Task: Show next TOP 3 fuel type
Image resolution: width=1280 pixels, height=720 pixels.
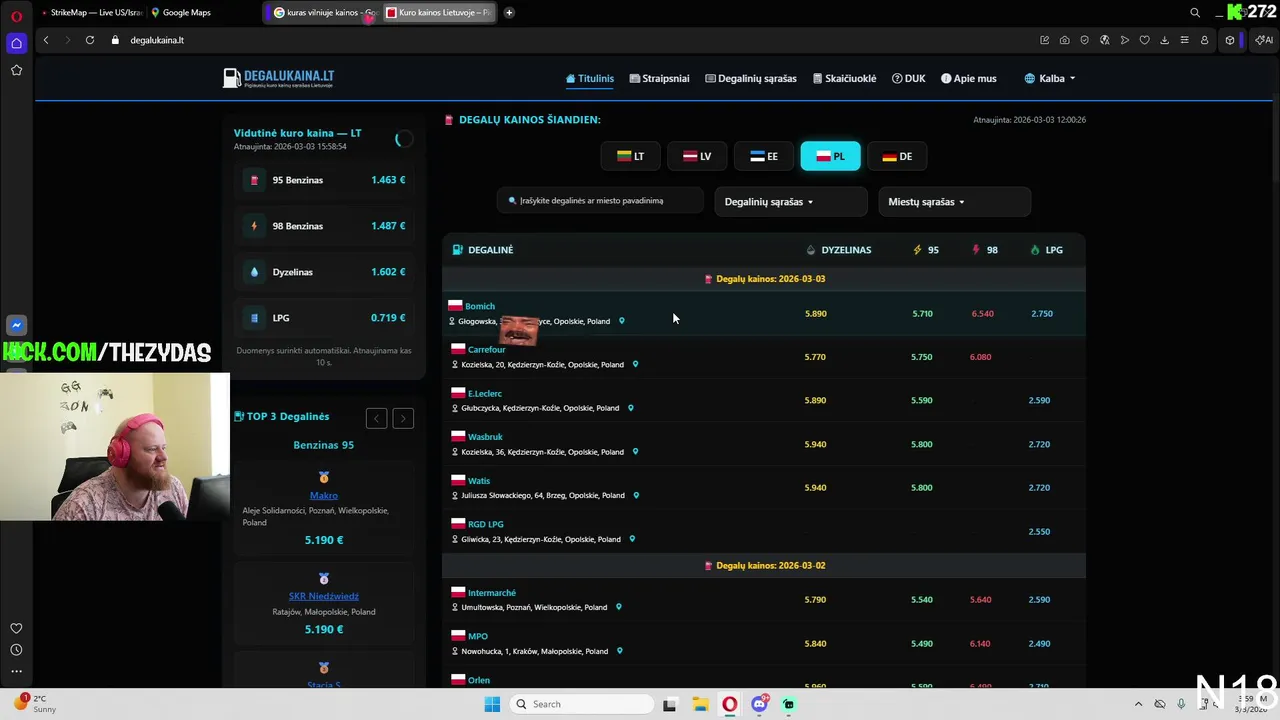Action: click(403, 418)
